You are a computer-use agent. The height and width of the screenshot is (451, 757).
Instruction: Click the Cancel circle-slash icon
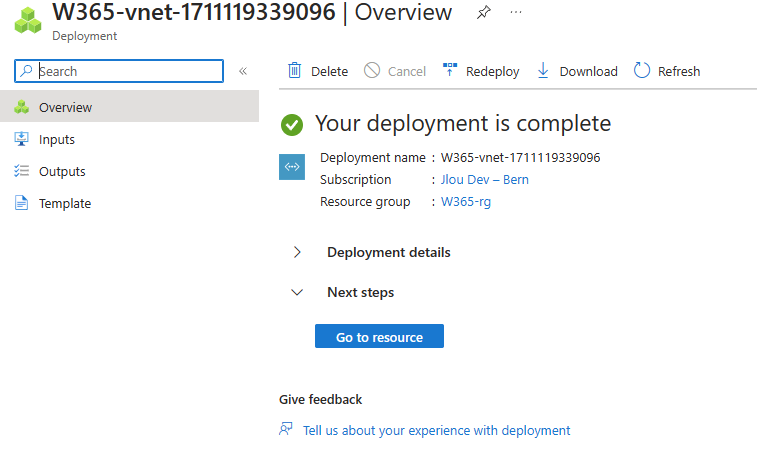(372, 70)
